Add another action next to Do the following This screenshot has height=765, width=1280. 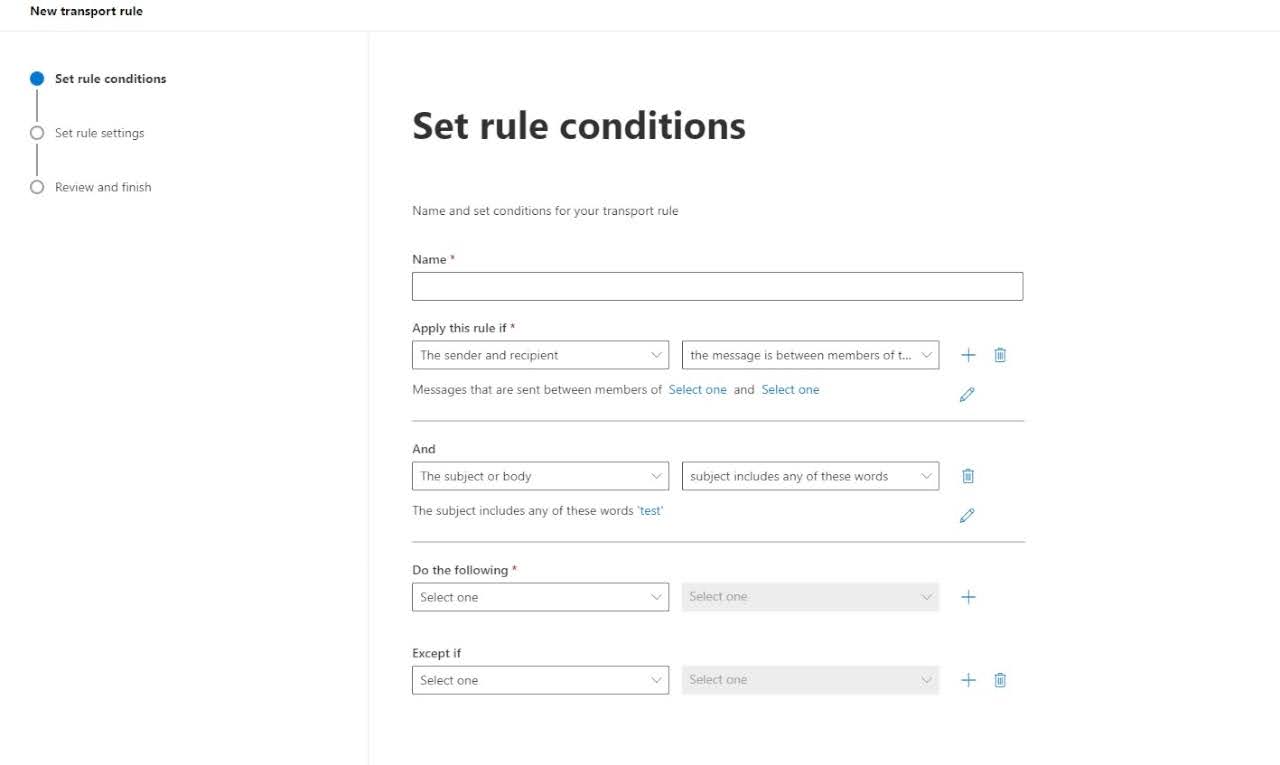tap(968, 597)
